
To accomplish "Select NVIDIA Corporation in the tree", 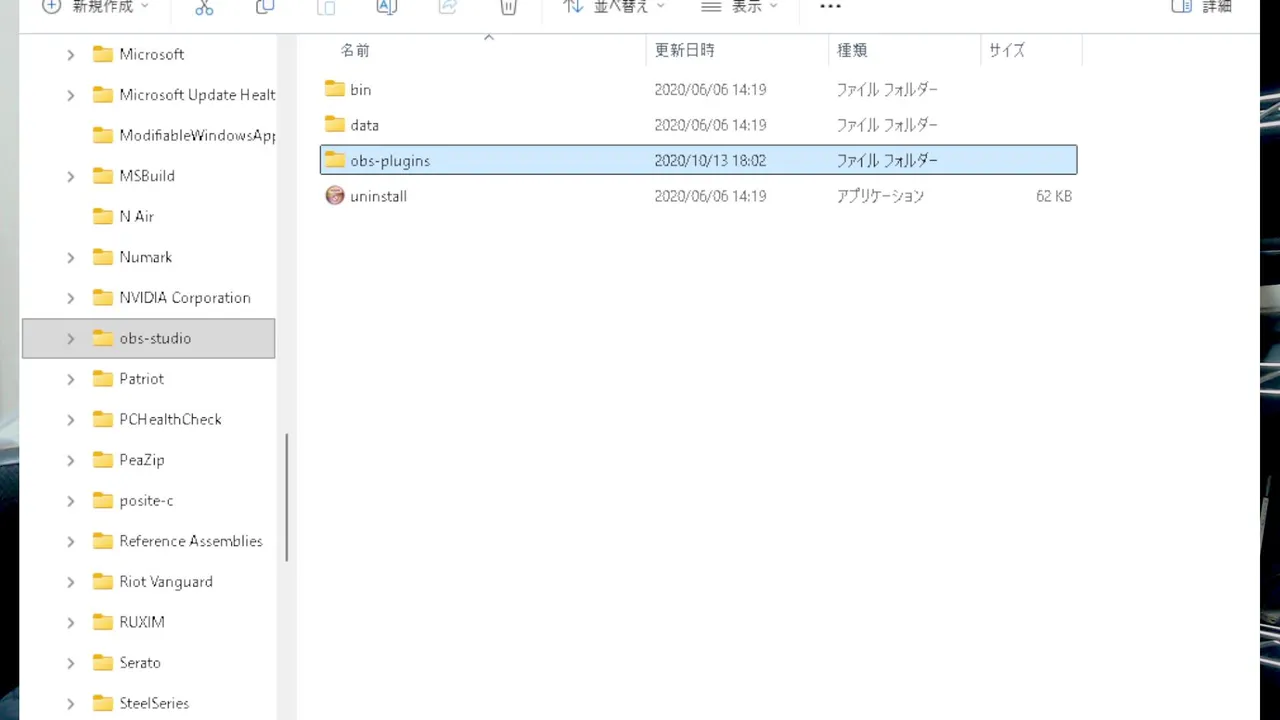I will click(185, 298).
